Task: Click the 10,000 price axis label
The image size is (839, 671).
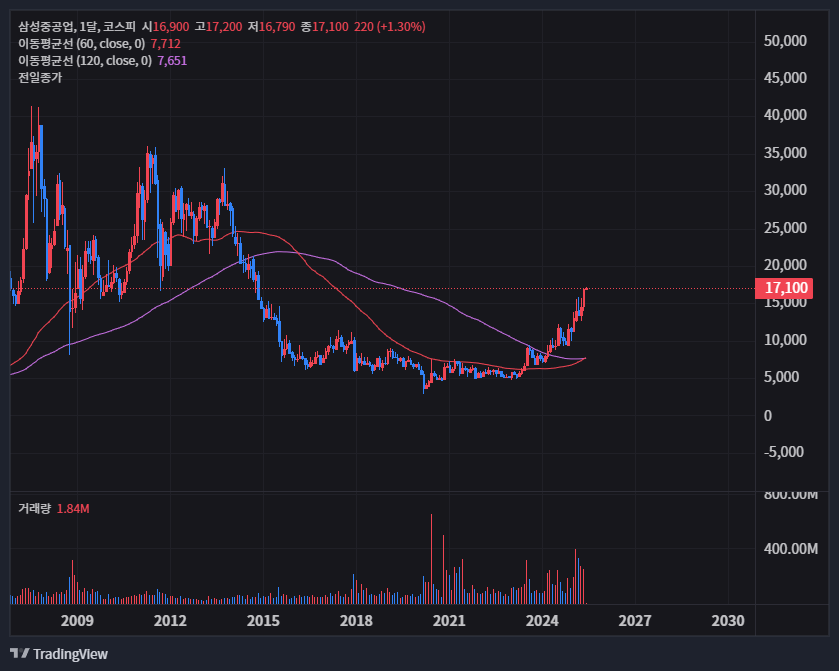Action: point(785,340)
